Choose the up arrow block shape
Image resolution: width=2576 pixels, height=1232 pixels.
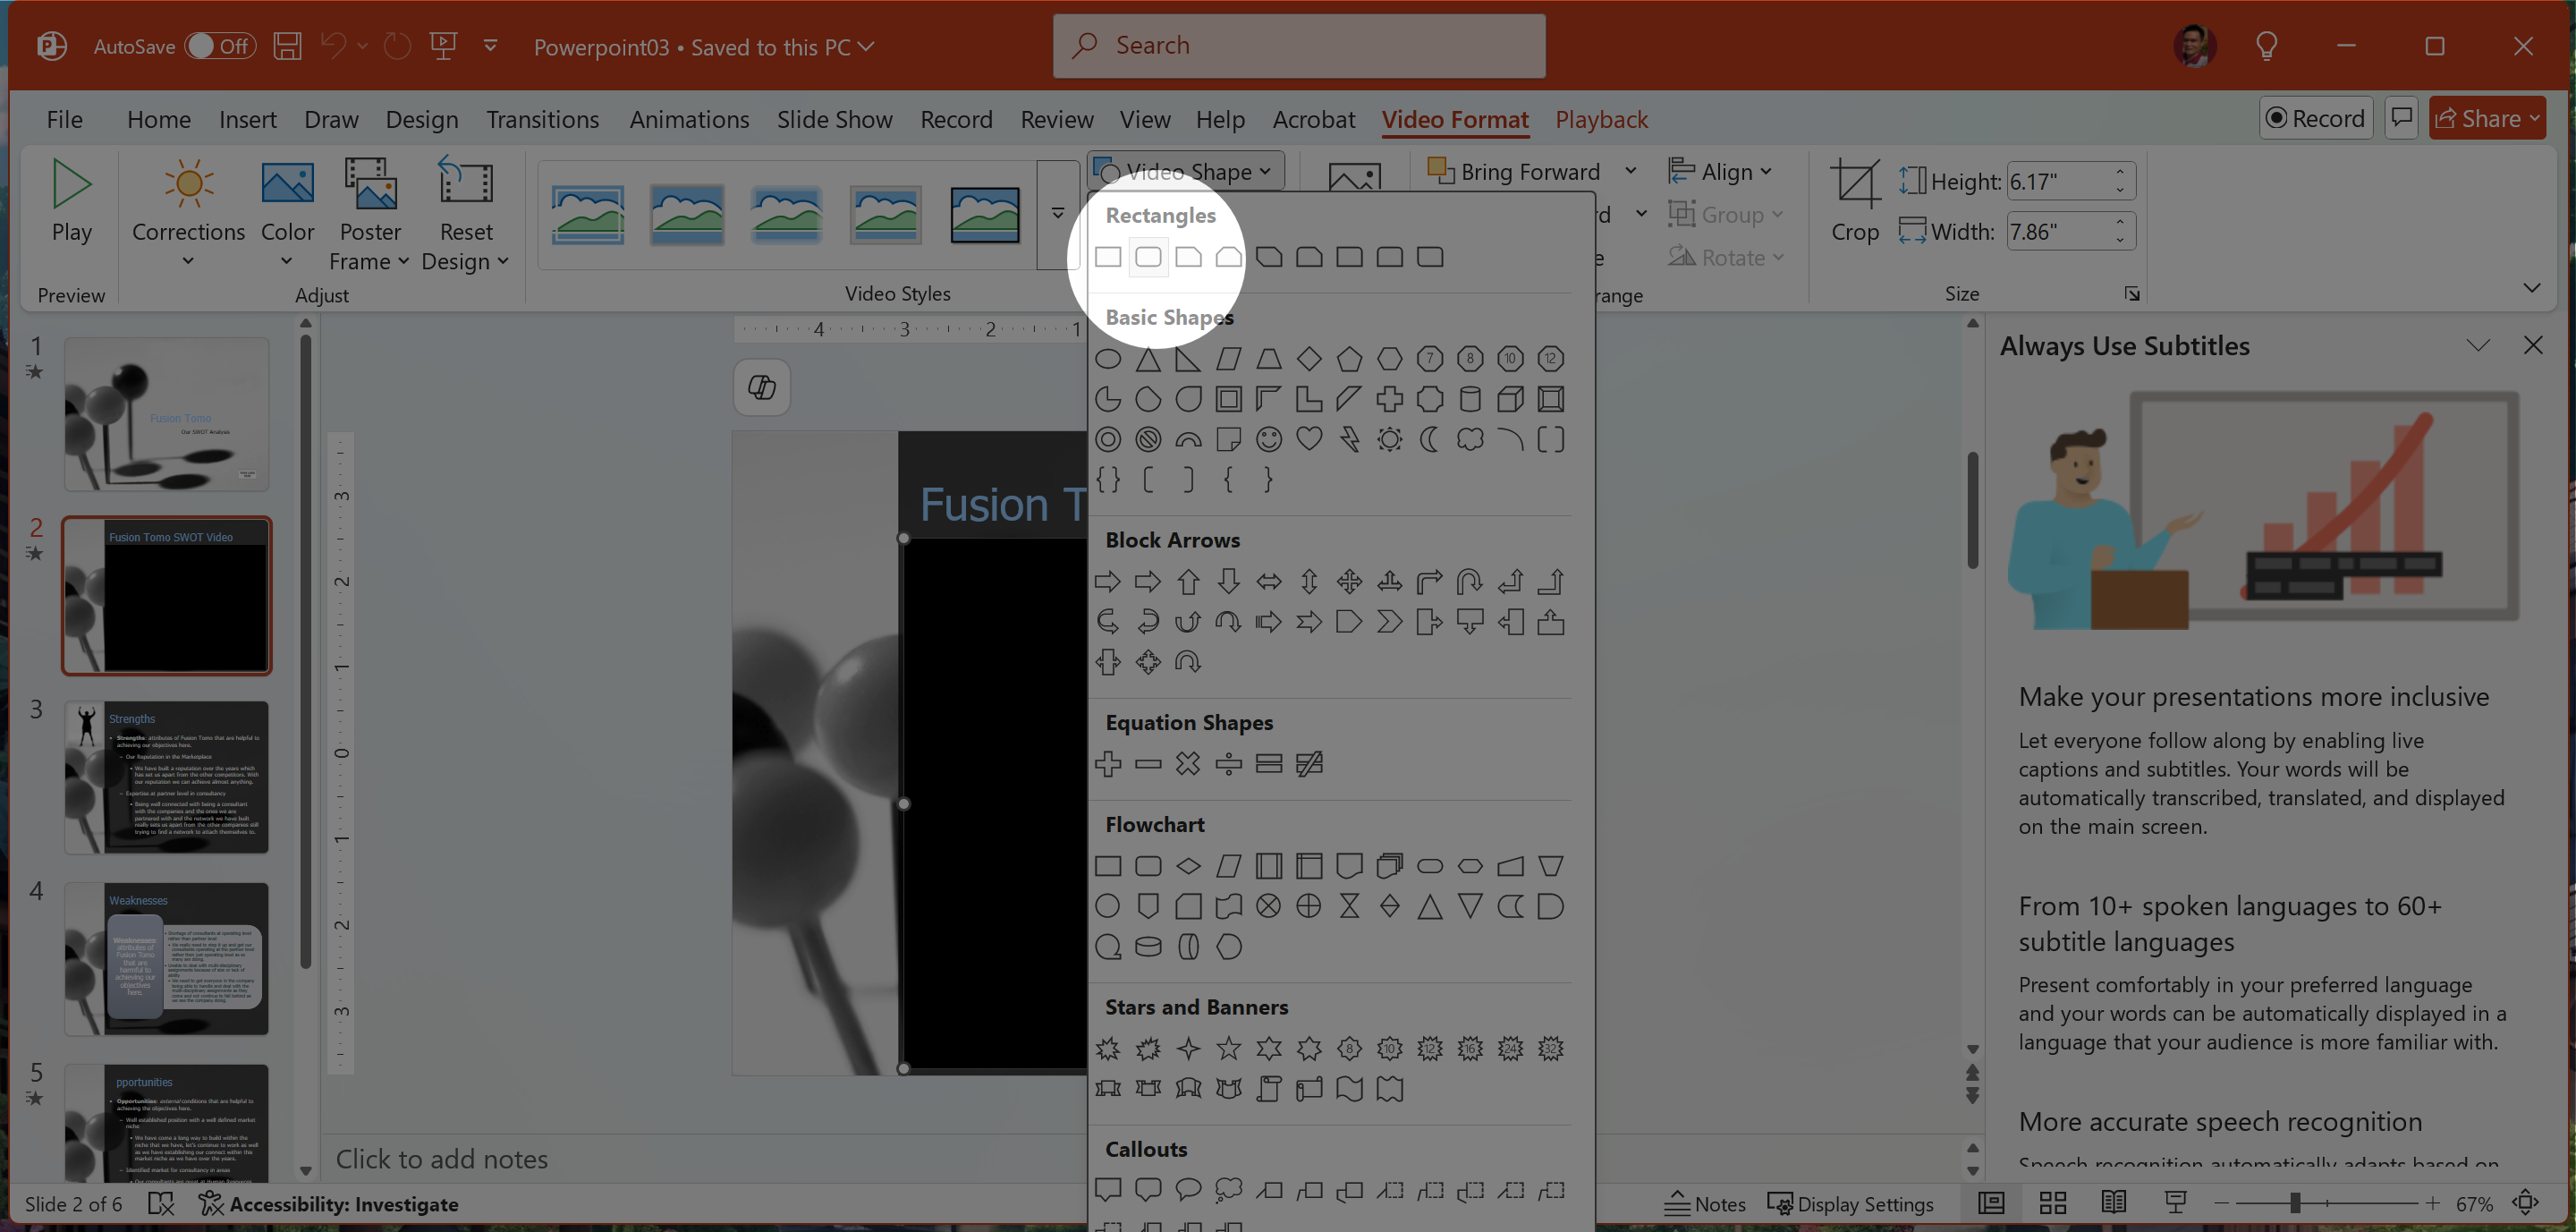[x=1188, y=581]
